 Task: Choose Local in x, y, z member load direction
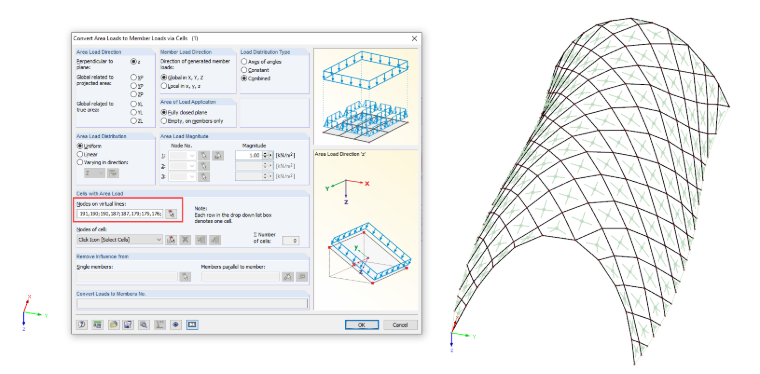click(164, 86)
